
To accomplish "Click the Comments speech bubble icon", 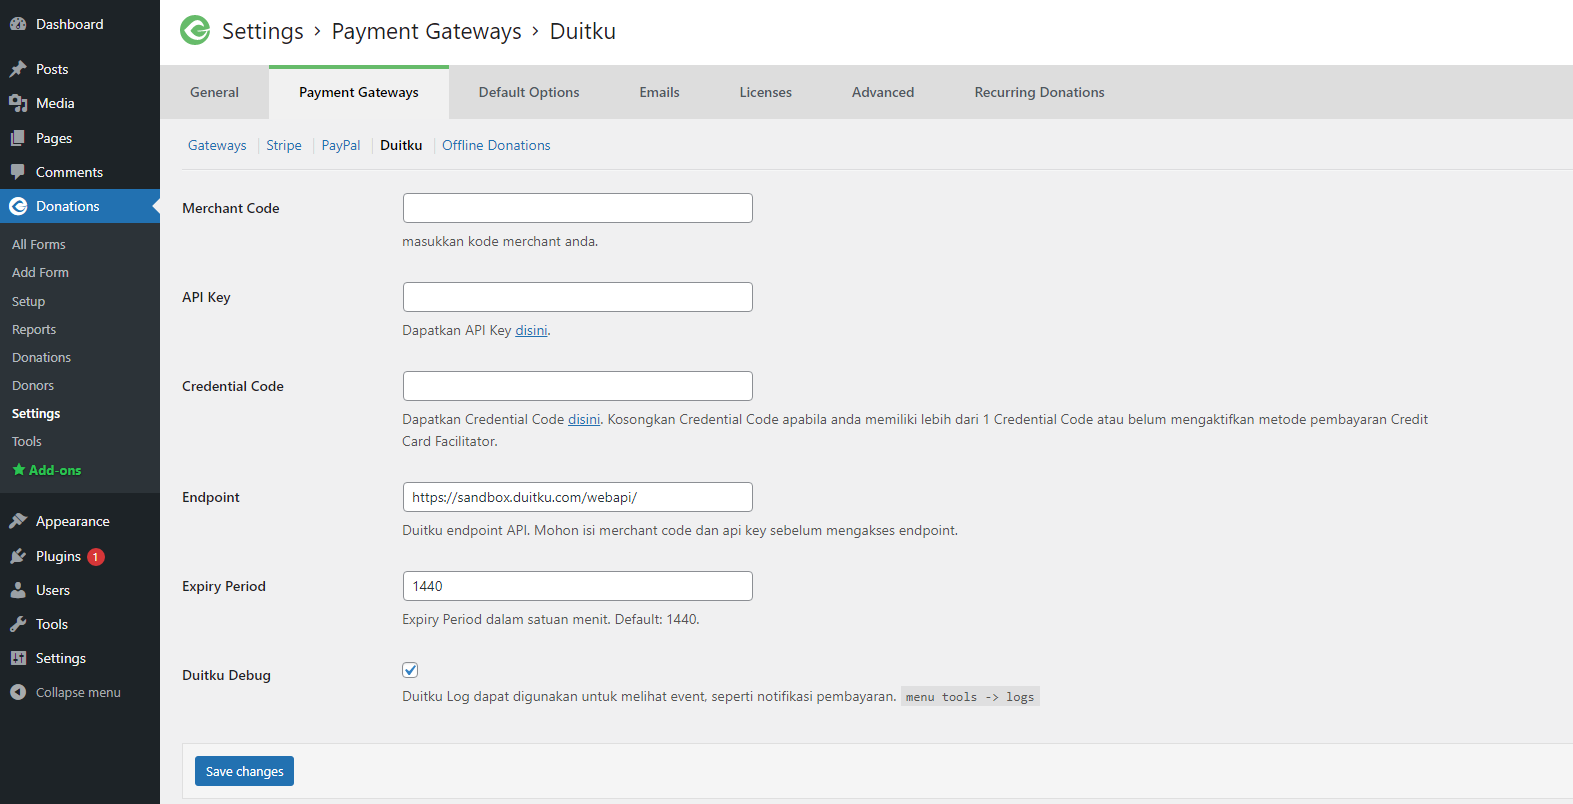I will click(18, 172).
